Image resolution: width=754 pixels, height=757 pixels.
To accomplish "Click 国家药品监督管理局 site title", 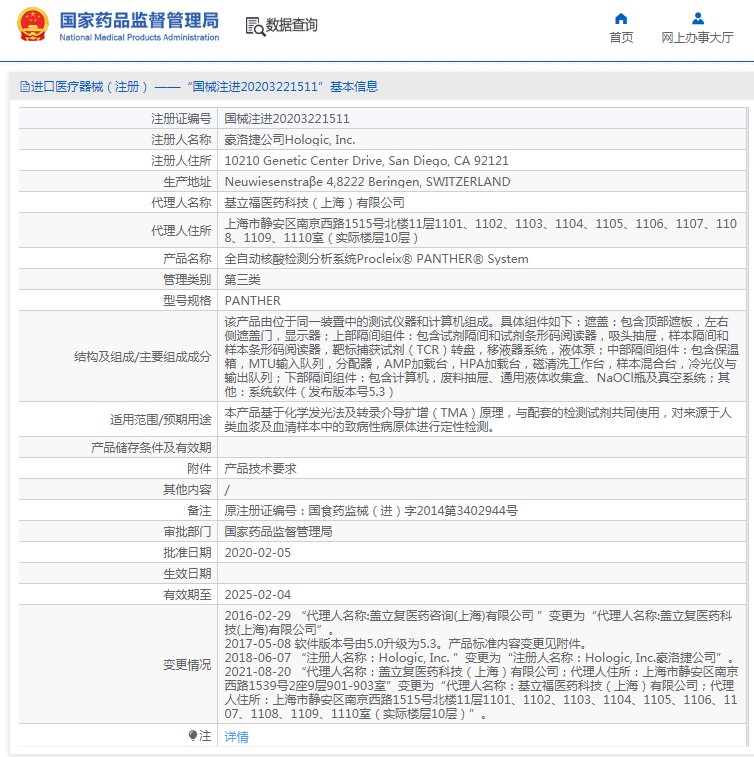I will (139, 20).
